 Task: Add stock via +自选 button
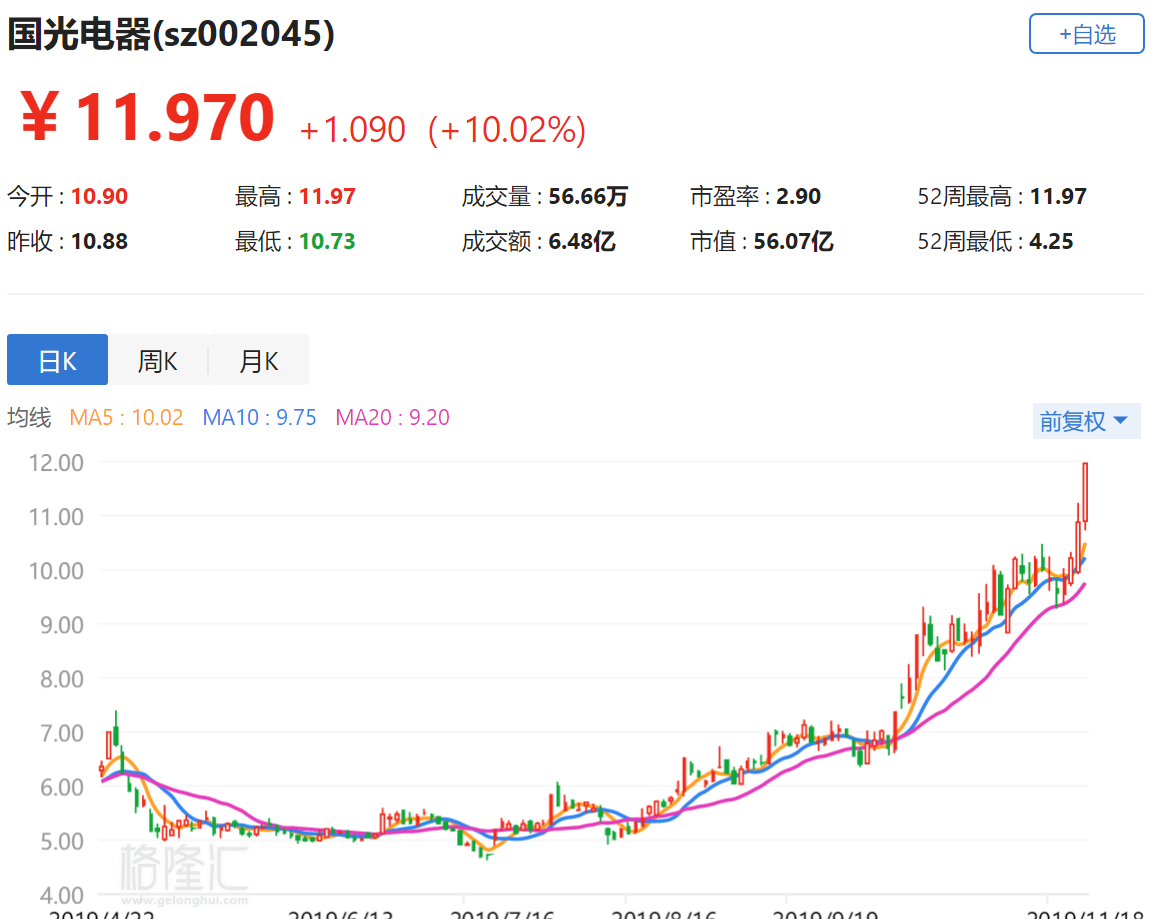(1086, 33)
